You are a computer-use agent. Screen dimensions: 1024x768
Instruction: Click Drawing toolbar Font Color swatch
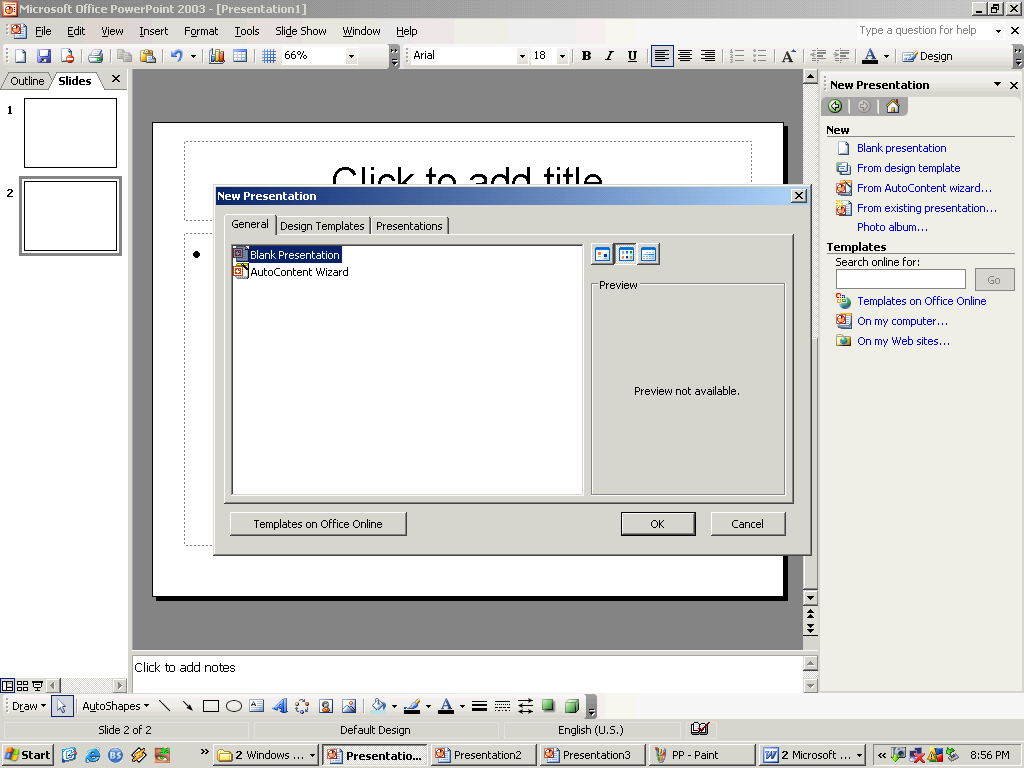pos(446,706)
